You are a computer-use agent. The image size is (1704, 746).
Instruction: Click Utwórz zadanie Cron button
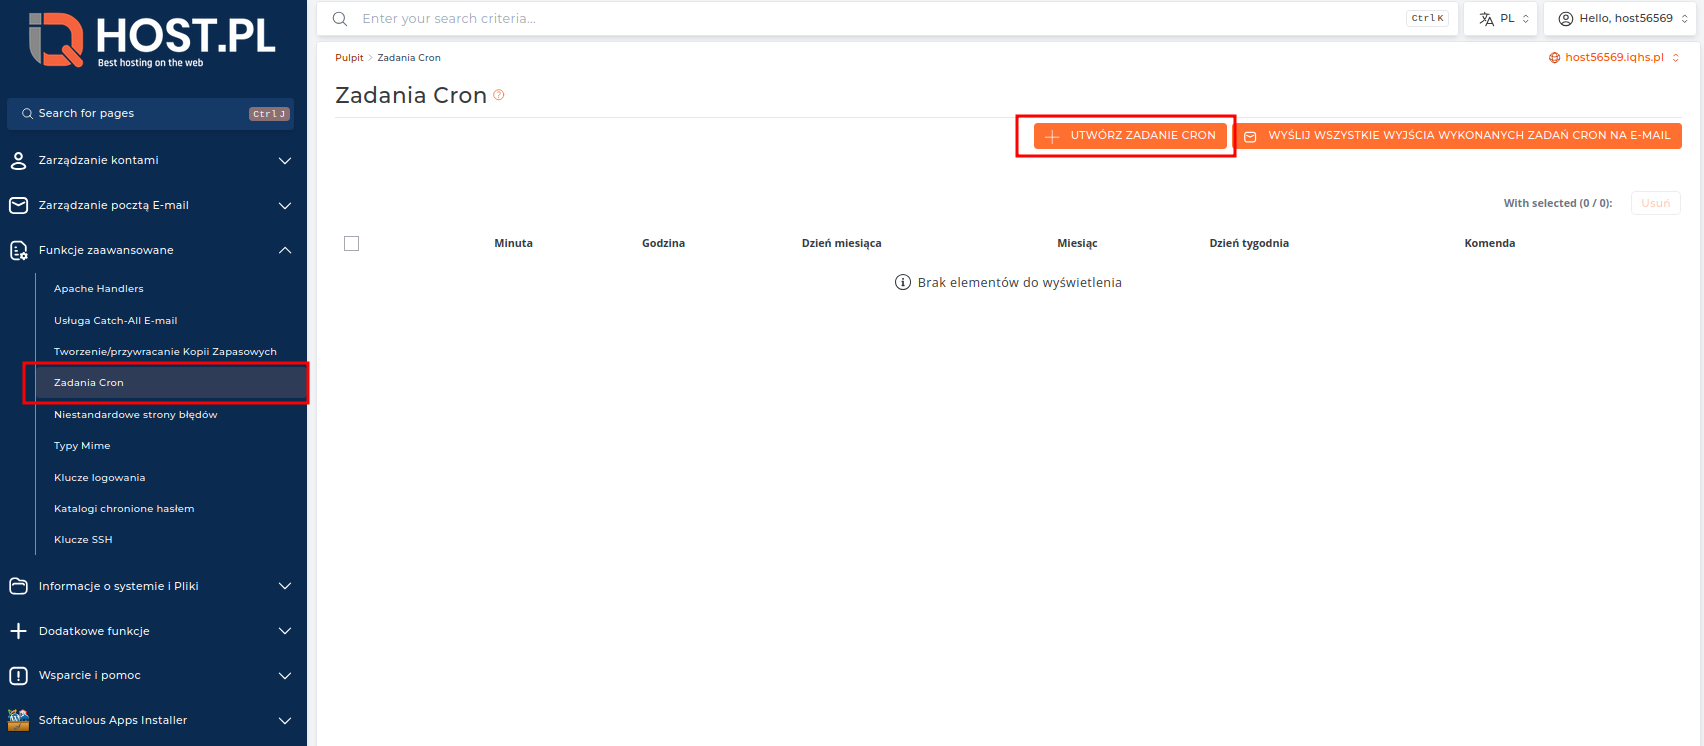point(1130,136)
